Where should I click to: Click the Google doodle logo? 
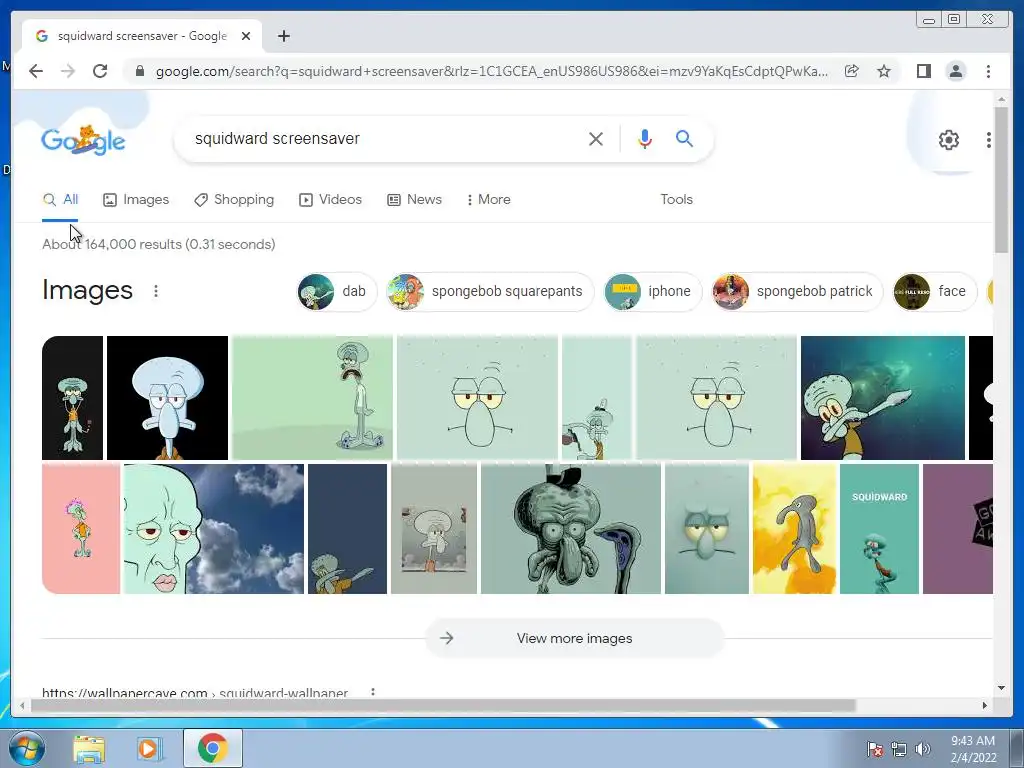[x=83, y=139]
